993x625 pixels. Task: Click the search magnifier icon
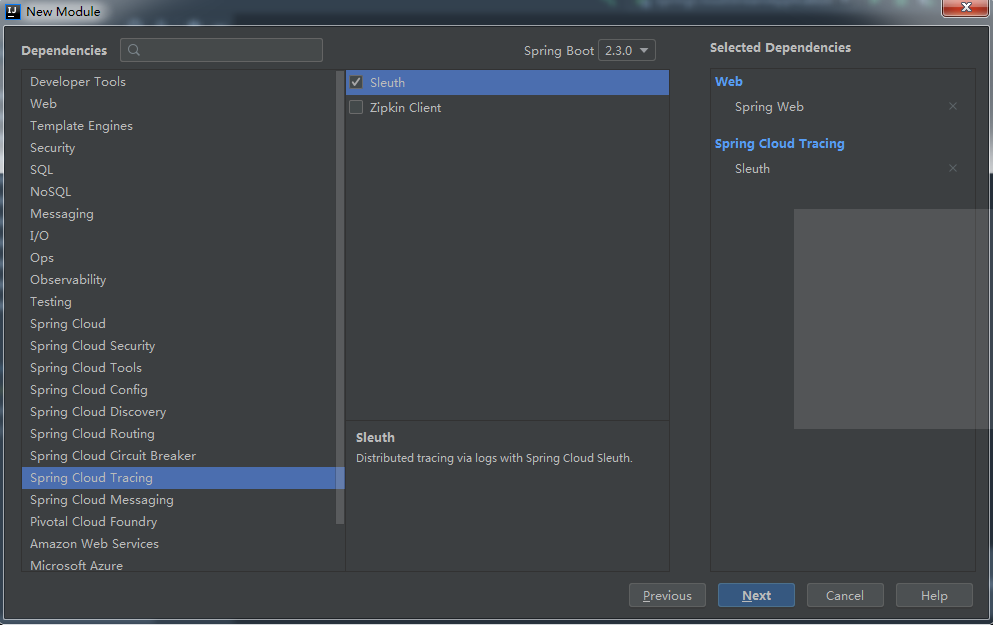(x=134, y=50)
